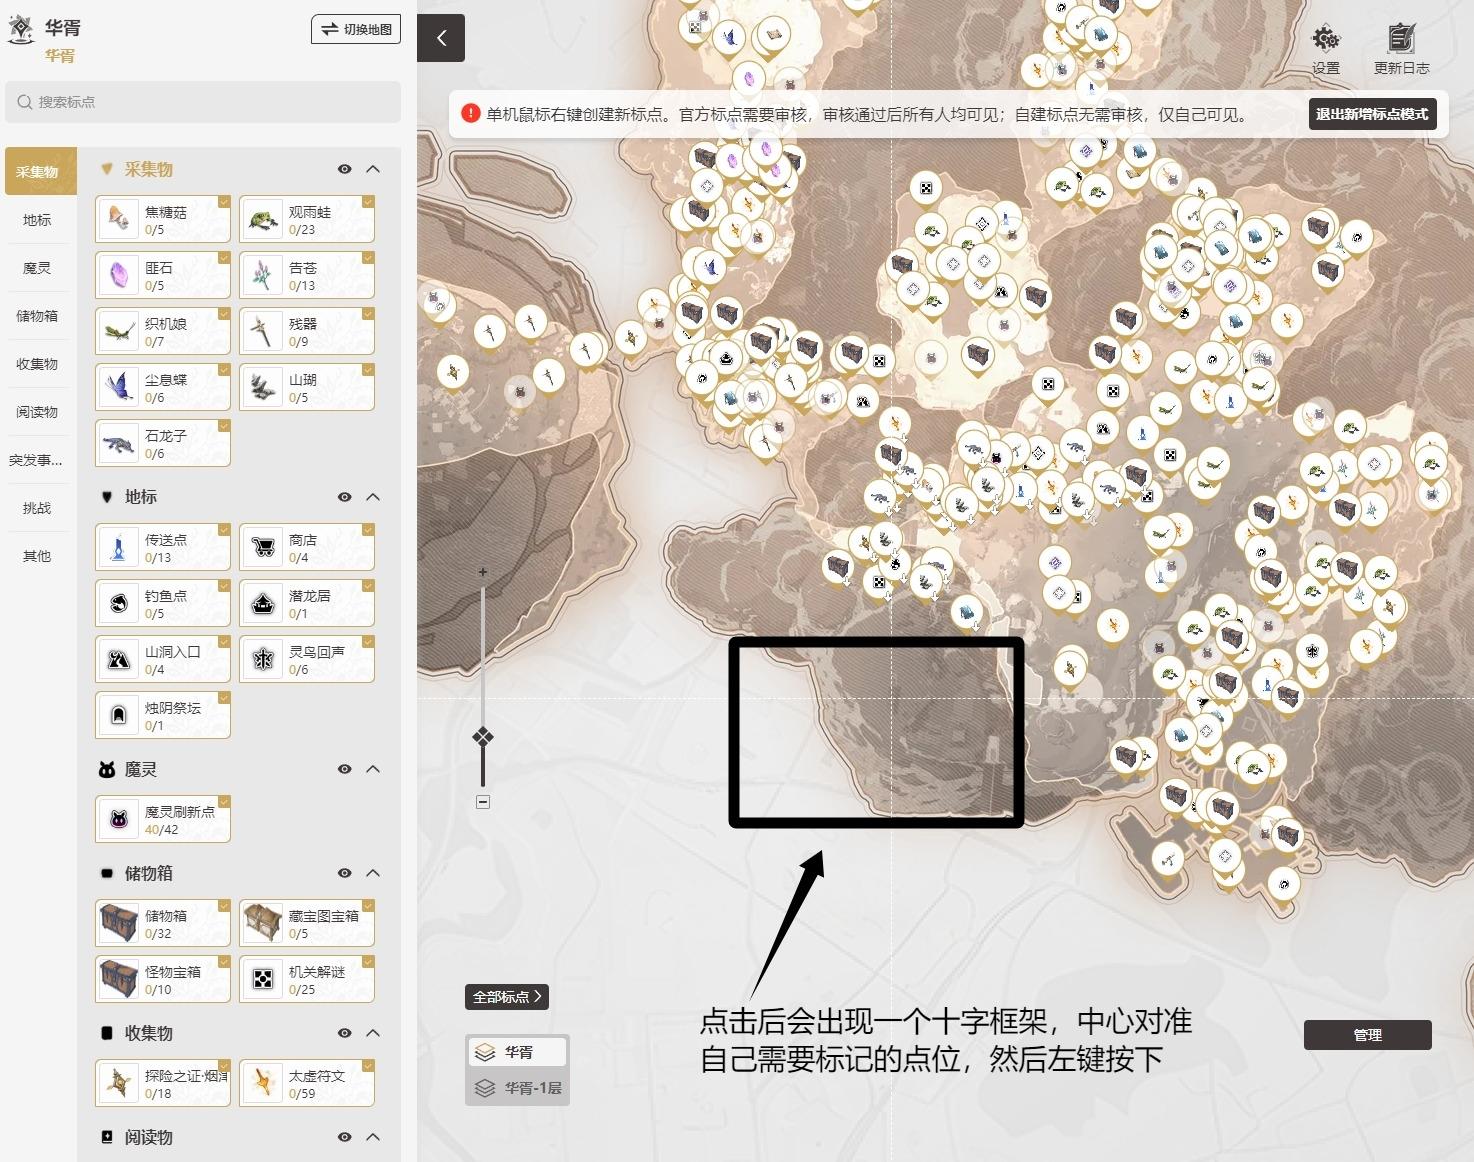The height and width of the screenshot is (1162, 1474).
Task: Expand the 全部标点 dropdown
Action: 507,997
